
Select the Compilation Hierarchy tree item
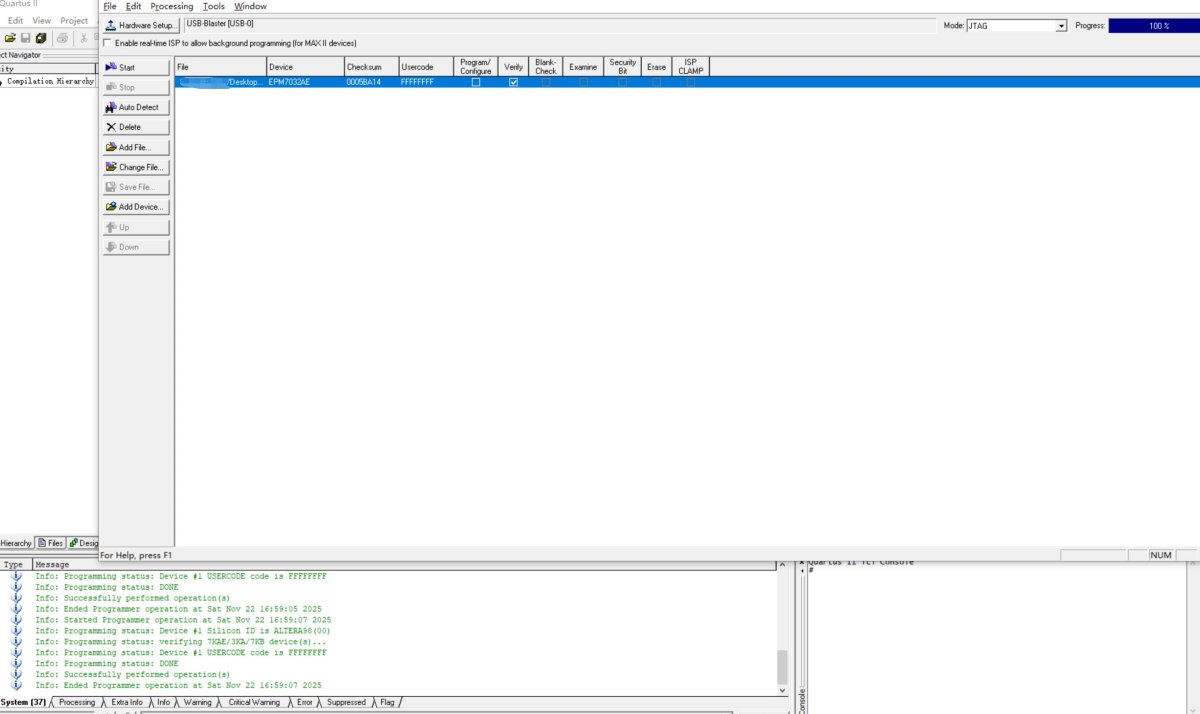(x=50, y=81)
